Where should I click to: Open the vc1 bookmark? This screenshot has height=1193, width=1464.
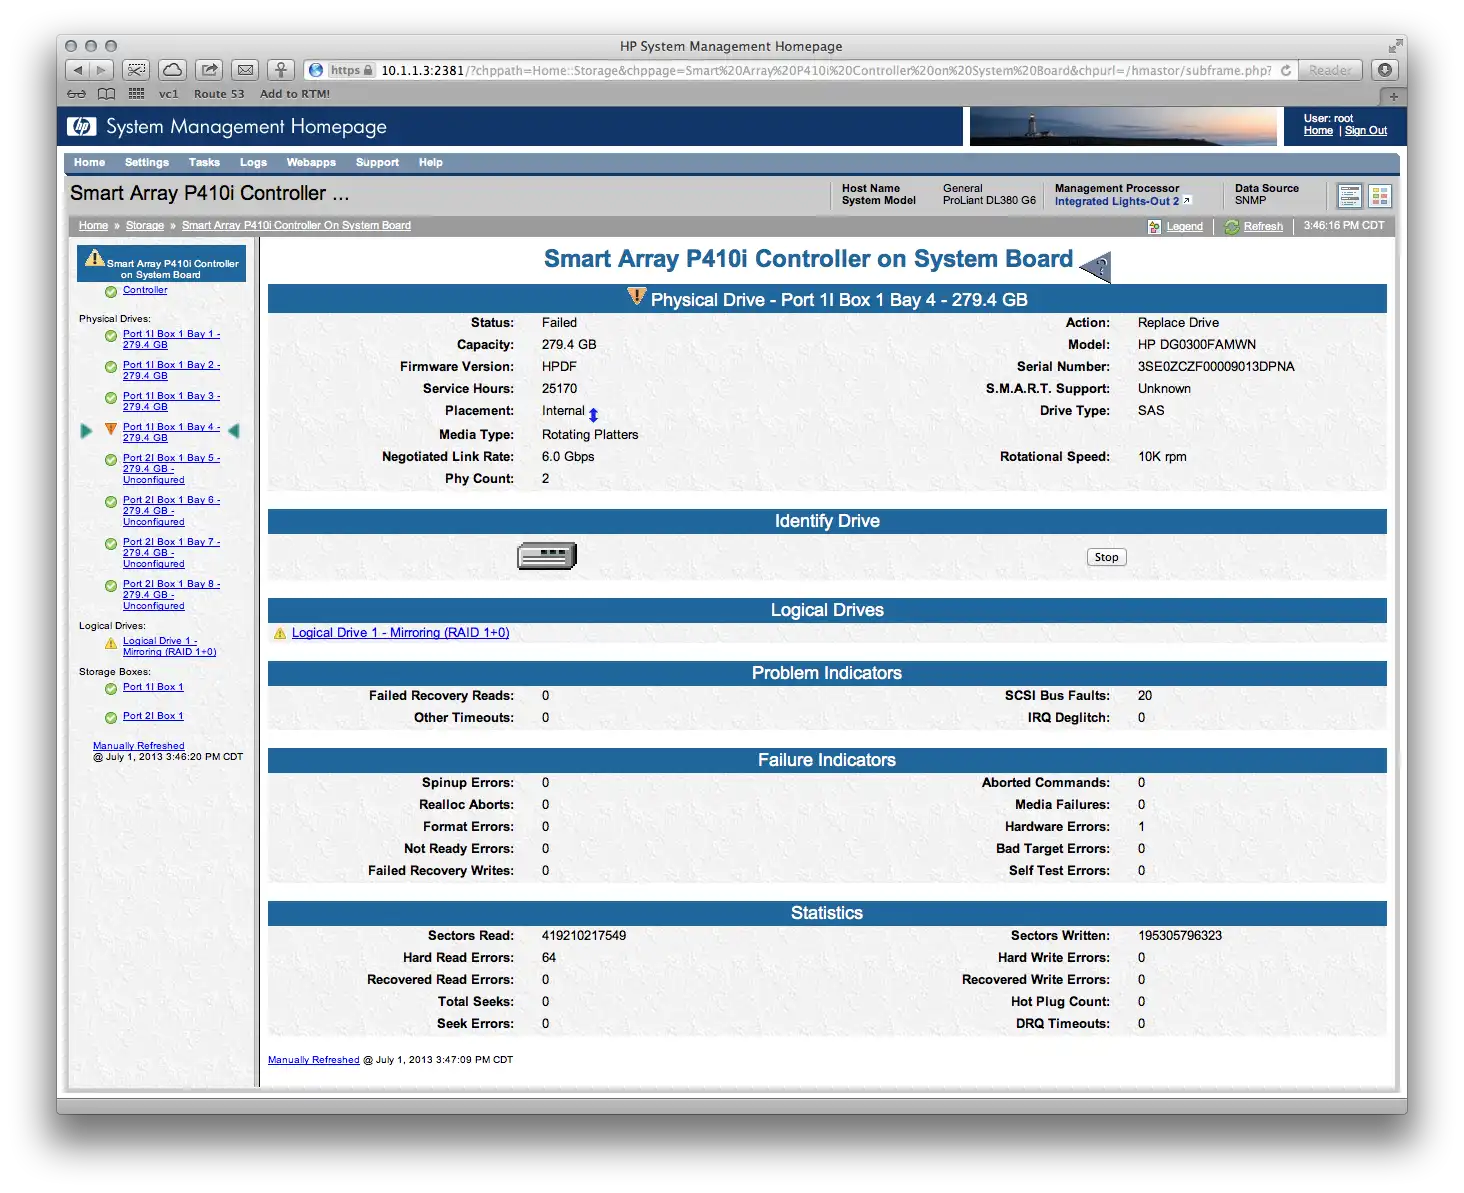click(168, 94)
